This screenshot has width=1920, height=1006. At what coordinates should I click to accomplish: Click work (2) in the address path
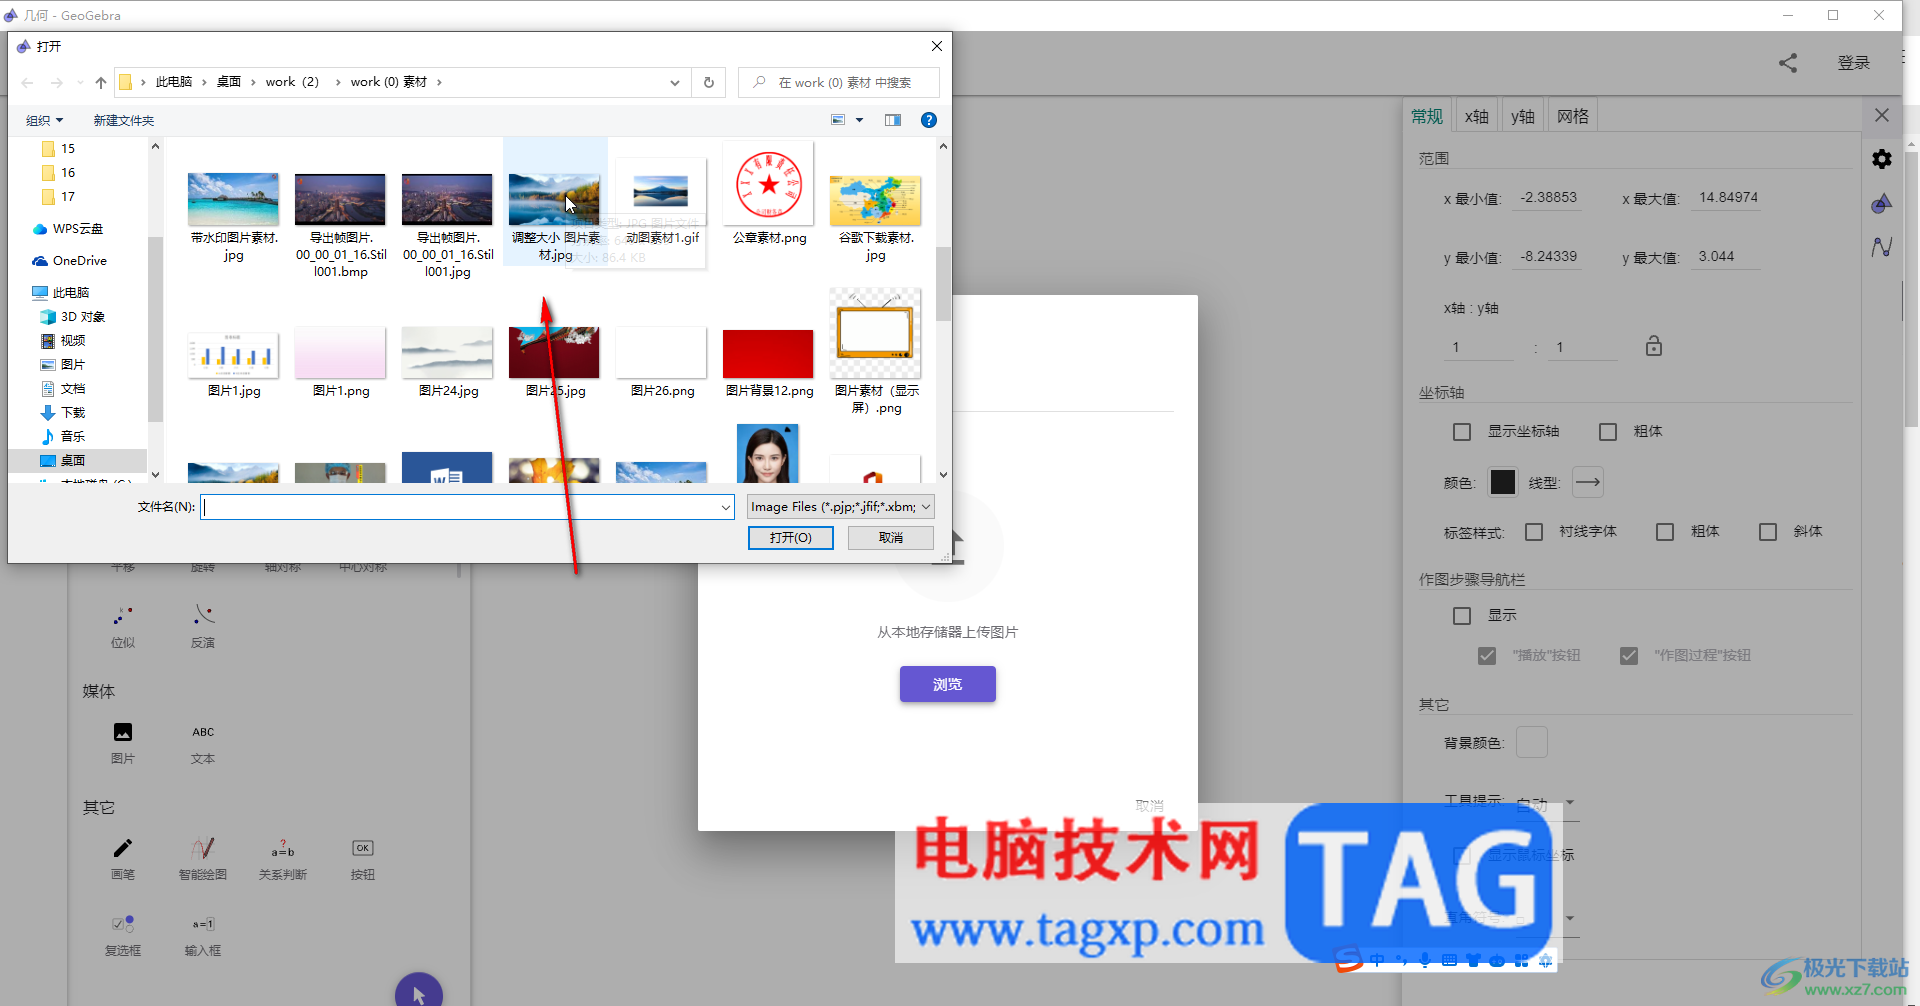tap(292, 82)
